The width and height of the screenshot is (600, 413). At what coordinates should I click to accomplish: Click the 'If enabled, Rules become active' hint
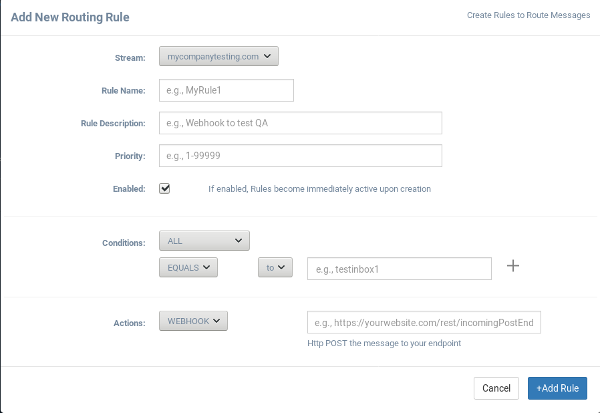tap(319, 188)
